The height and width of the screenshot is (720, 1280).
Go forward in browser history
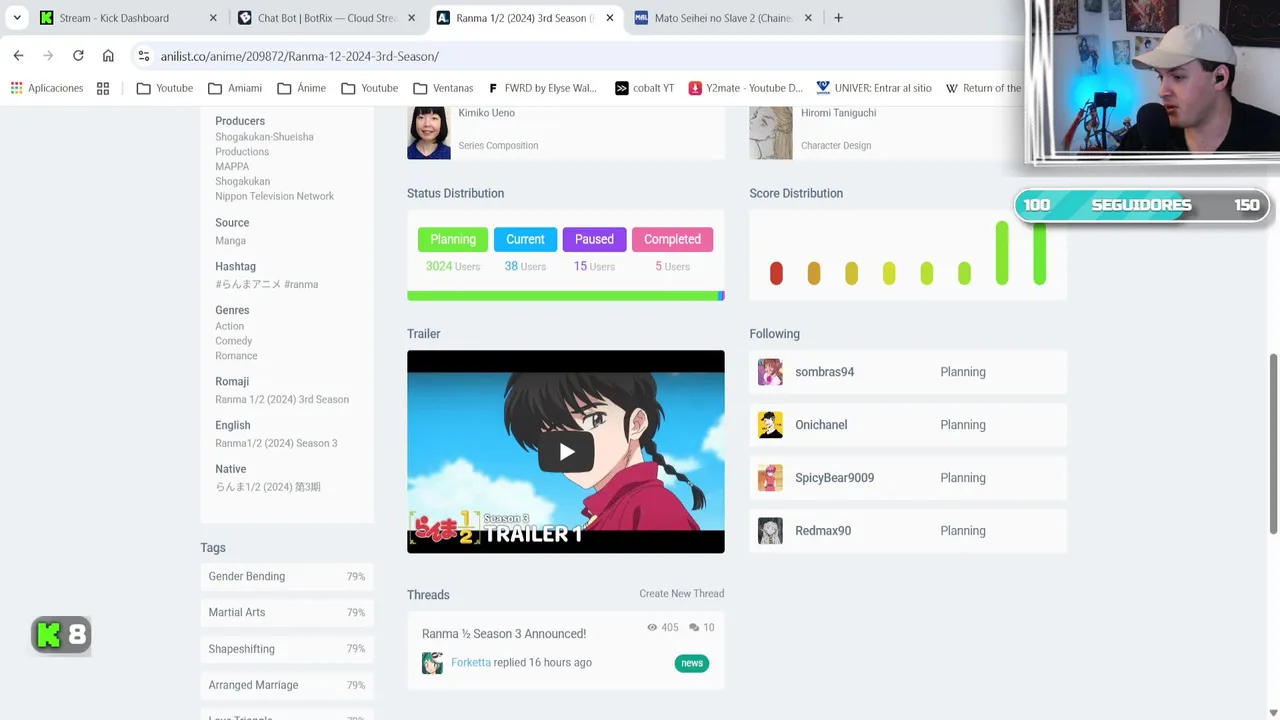pyautogui.click(x=48, y=56)
